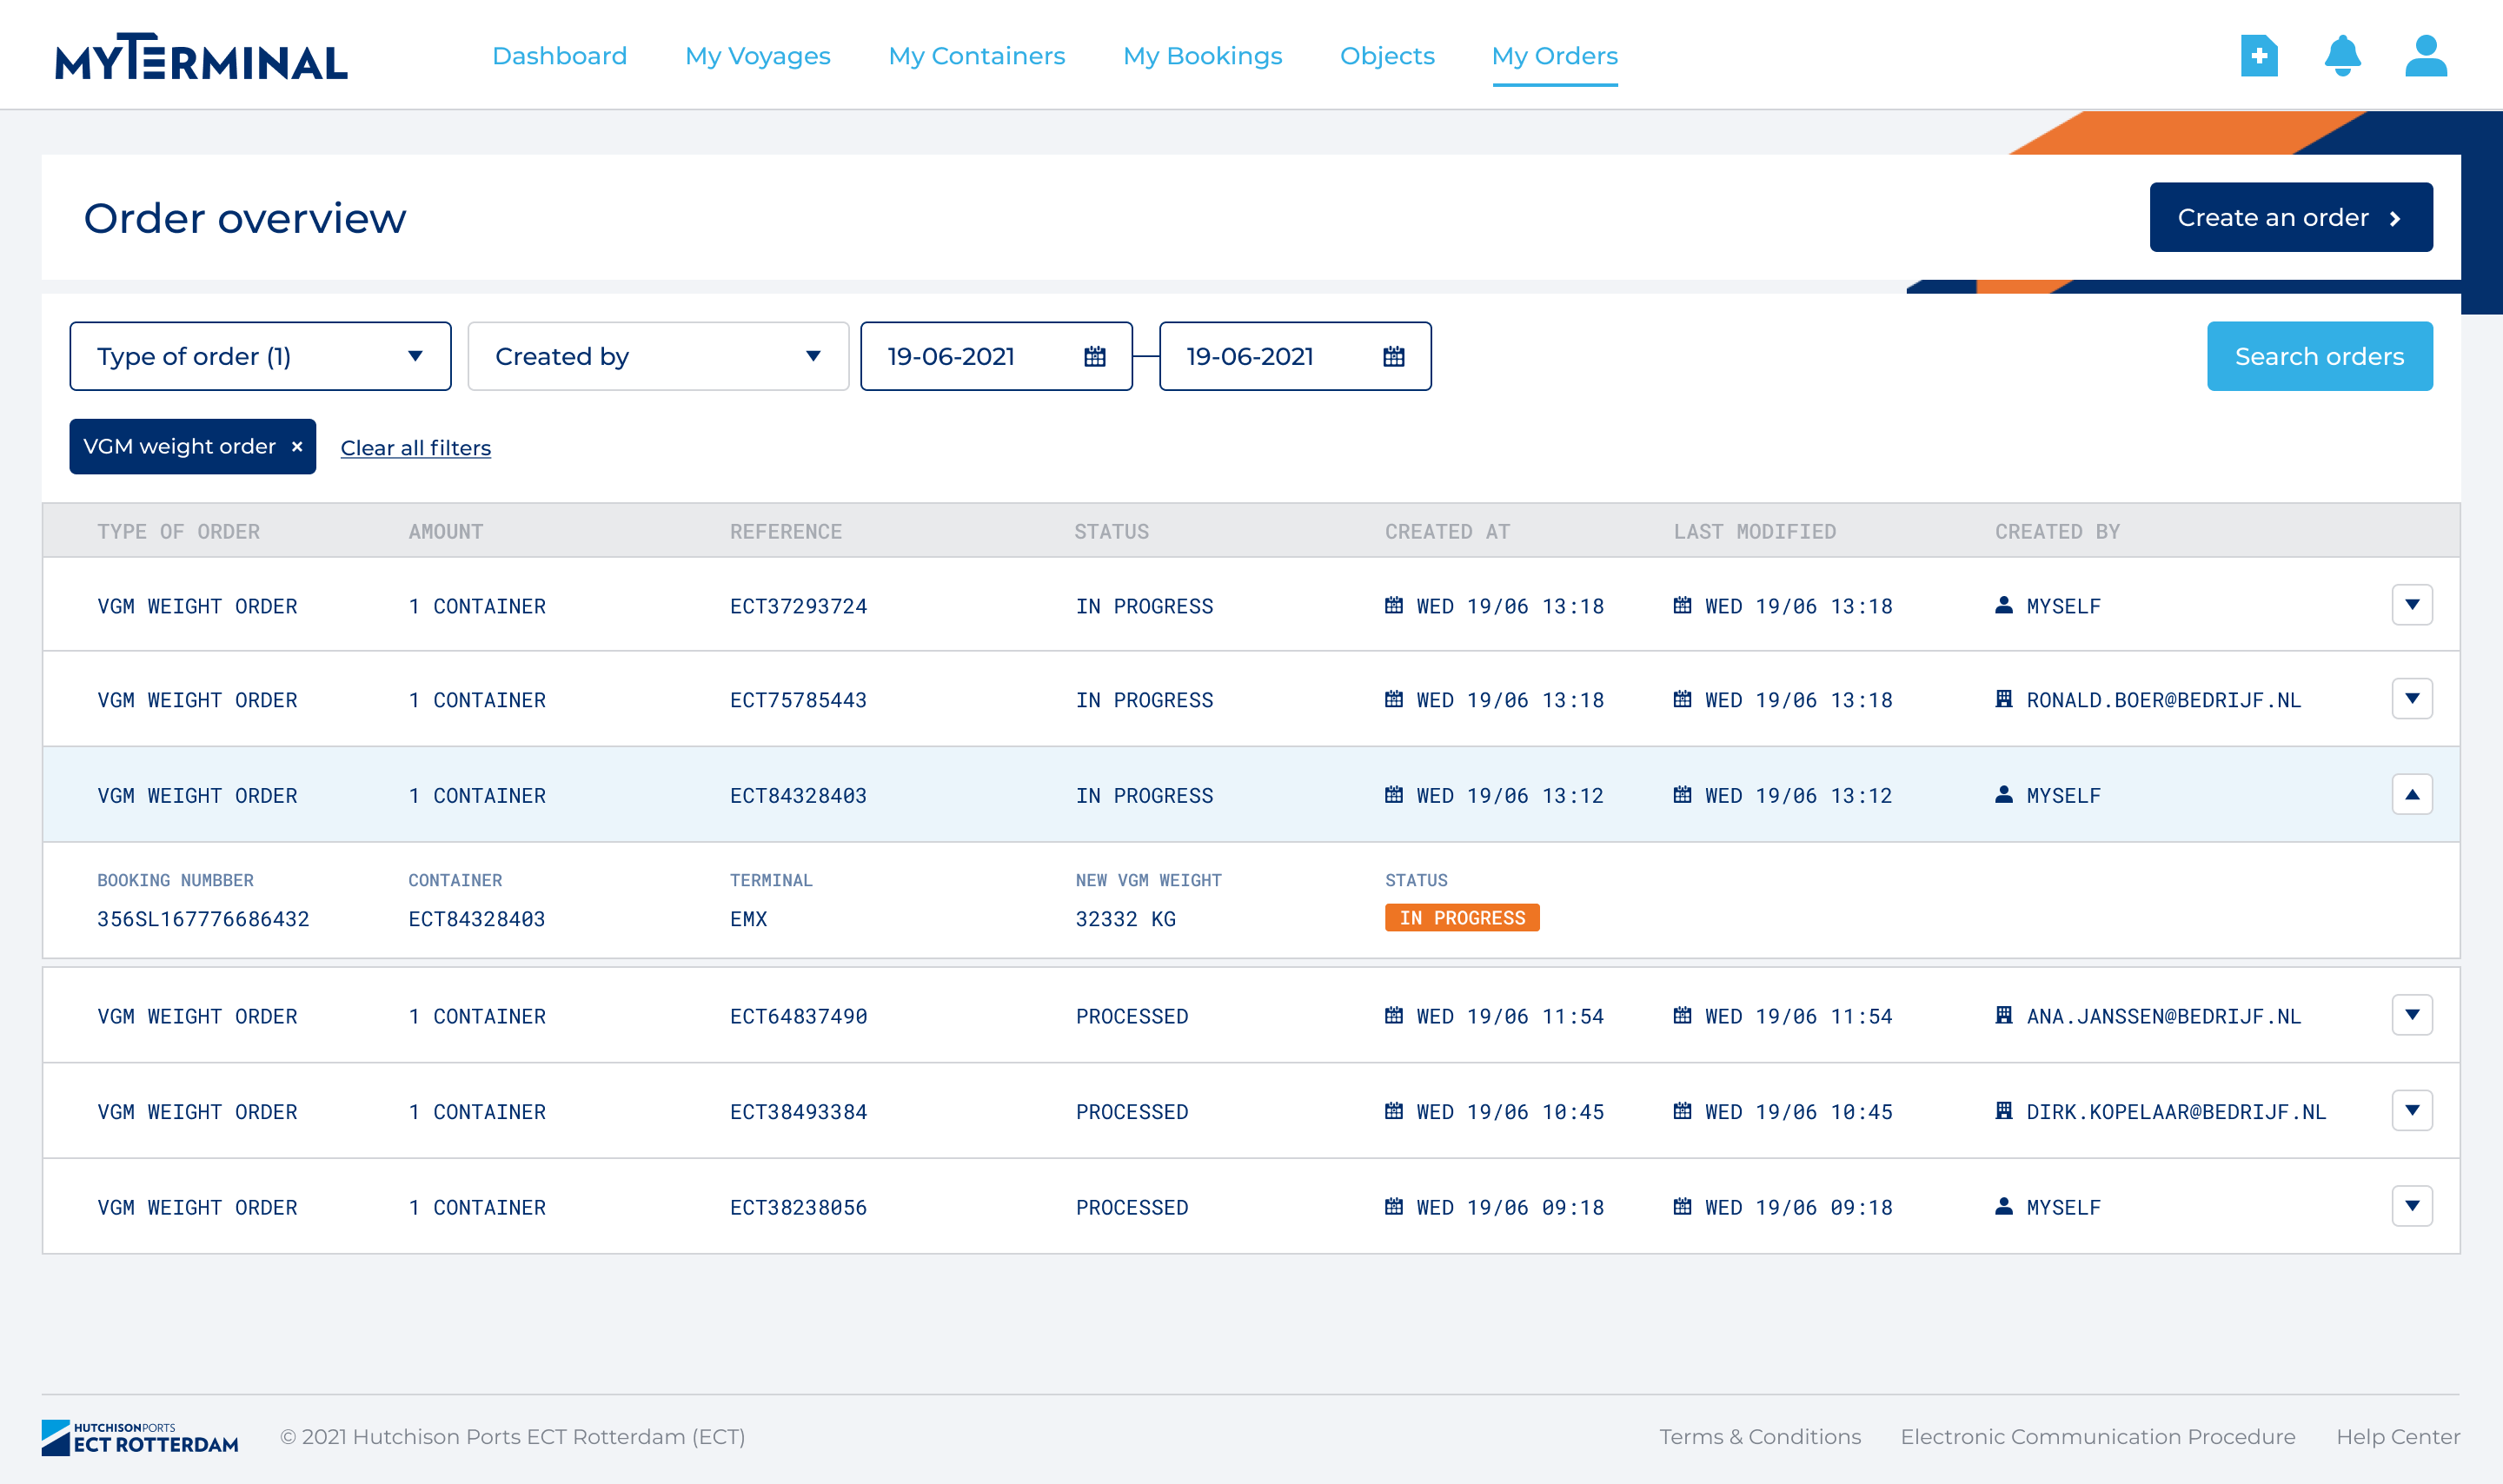Open Terms & Conditions link
This screenshot has height=1484, width=2503.
tap(1759, 1437)
